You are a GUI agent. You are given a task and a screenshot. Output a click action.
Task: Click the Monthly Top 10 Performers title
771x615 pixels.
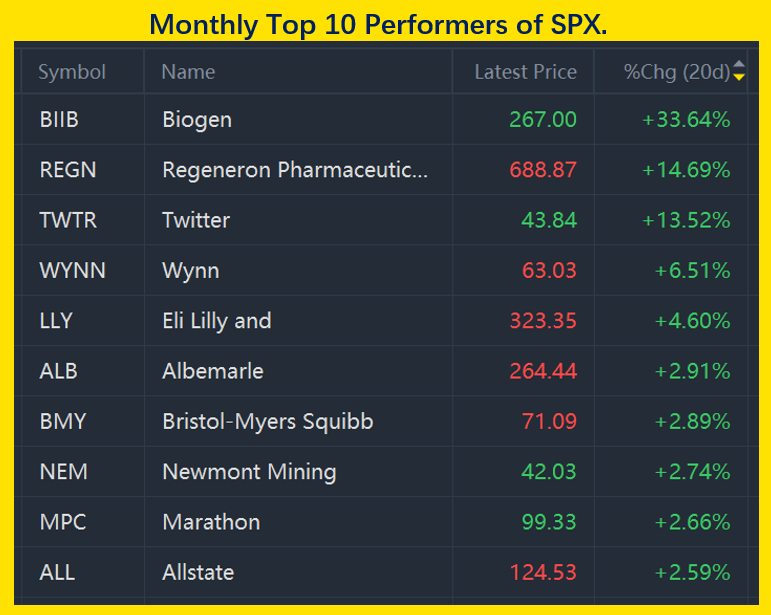(379, 23)
